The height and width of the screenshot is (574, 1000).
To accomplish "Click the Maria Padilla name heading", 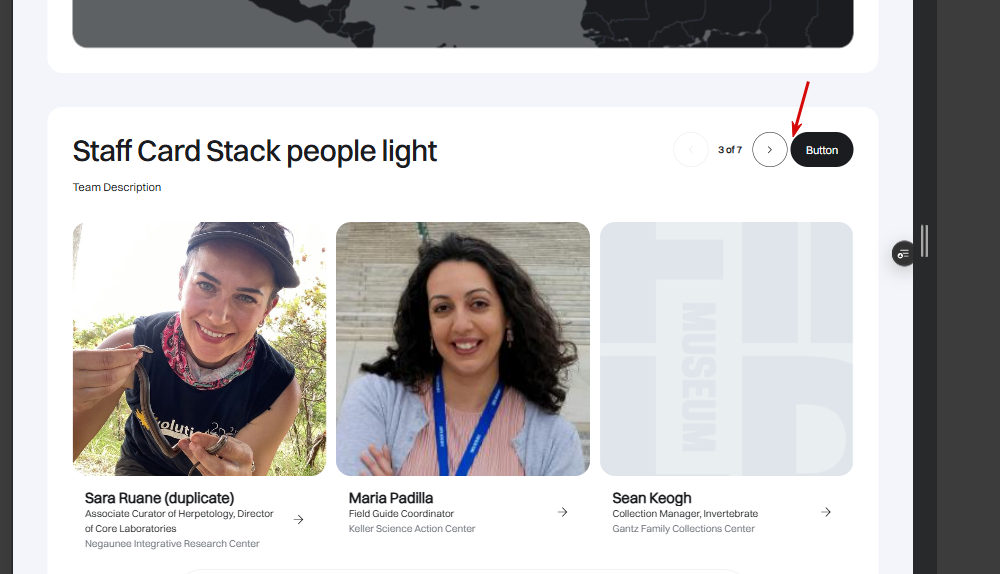I will pos(391,498).
